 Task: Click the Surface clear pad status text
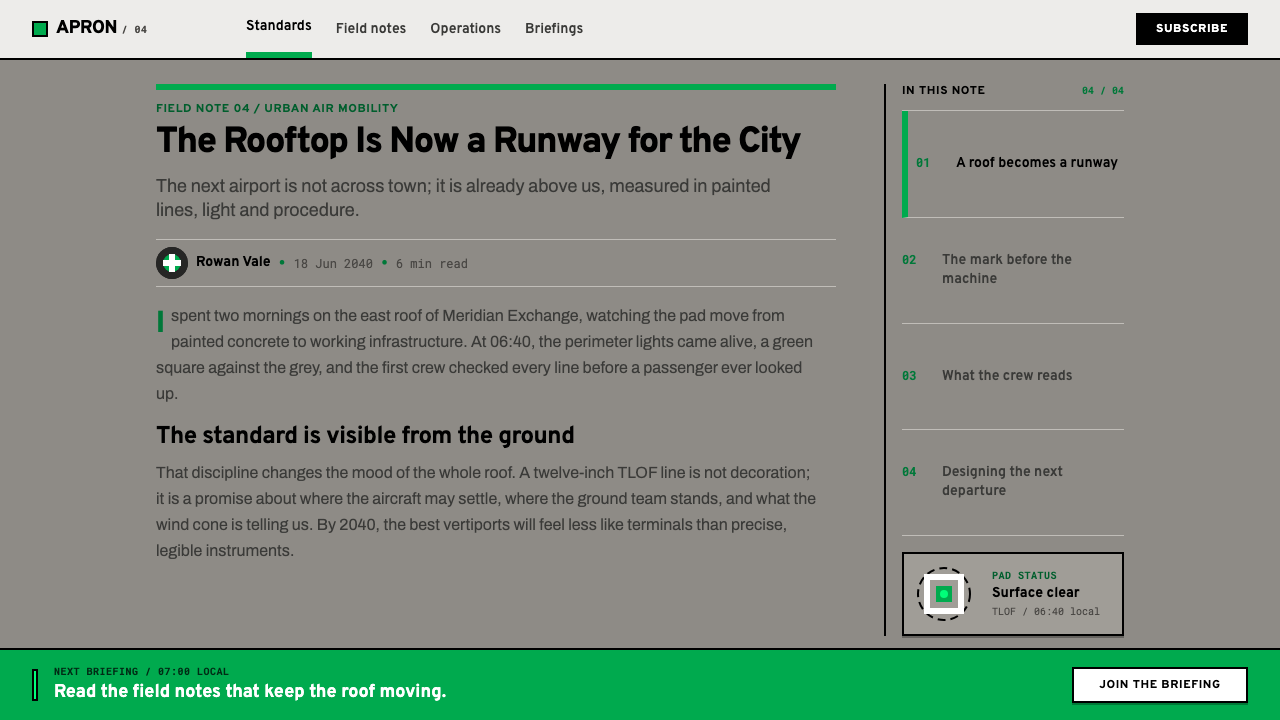point(1035,592)
